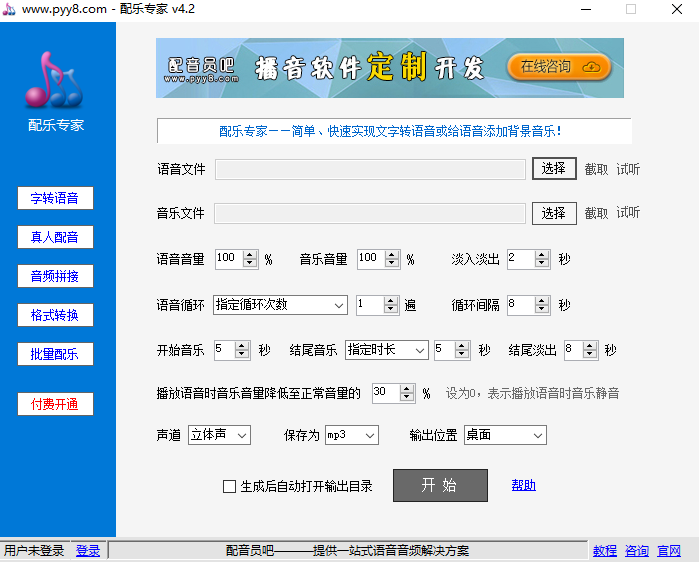Click 选择 button for 音乐文件
The height and width of the screenshot is (562, 699).
tap(553, 213)
